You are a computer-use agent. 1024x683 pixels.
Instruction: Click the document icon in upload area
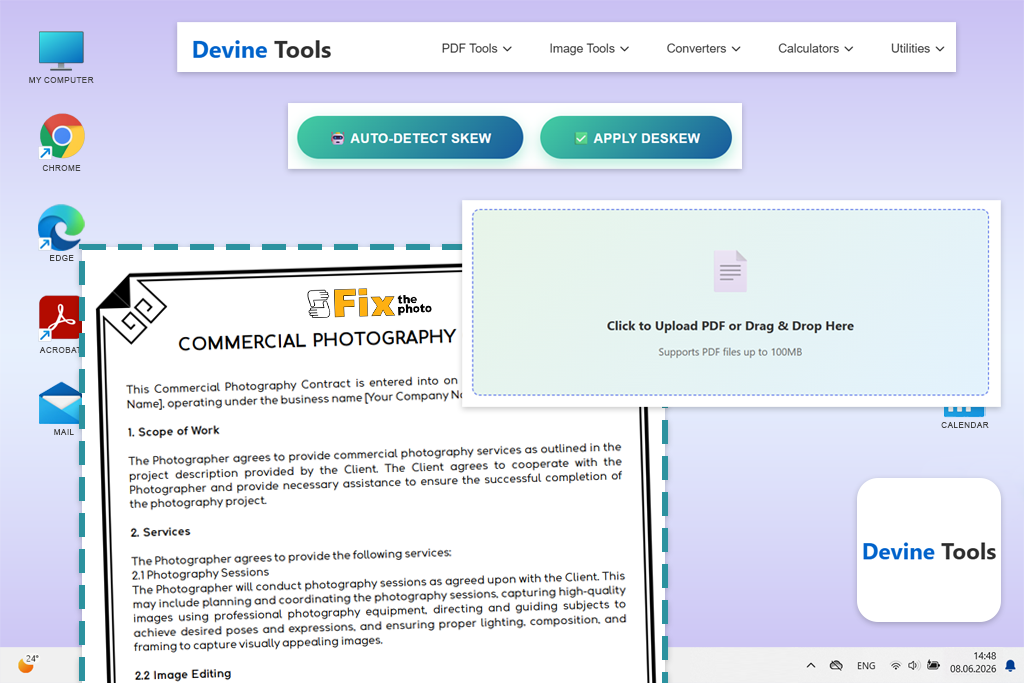pyautogui.click(x=729, y=271)
